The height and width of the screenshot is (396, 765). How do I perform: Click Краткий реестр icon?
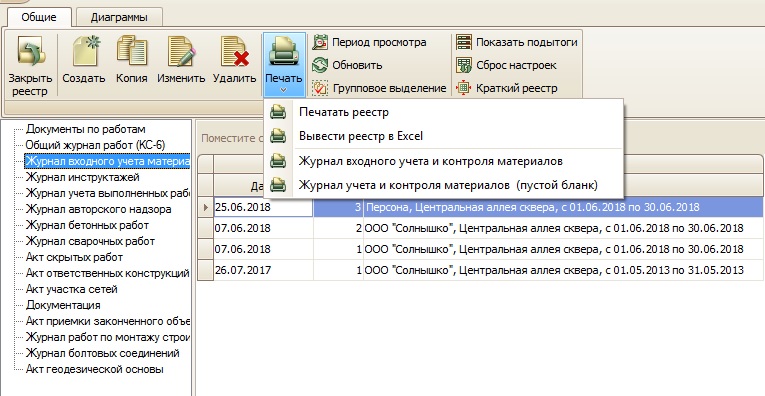click(x=463, y=88)
